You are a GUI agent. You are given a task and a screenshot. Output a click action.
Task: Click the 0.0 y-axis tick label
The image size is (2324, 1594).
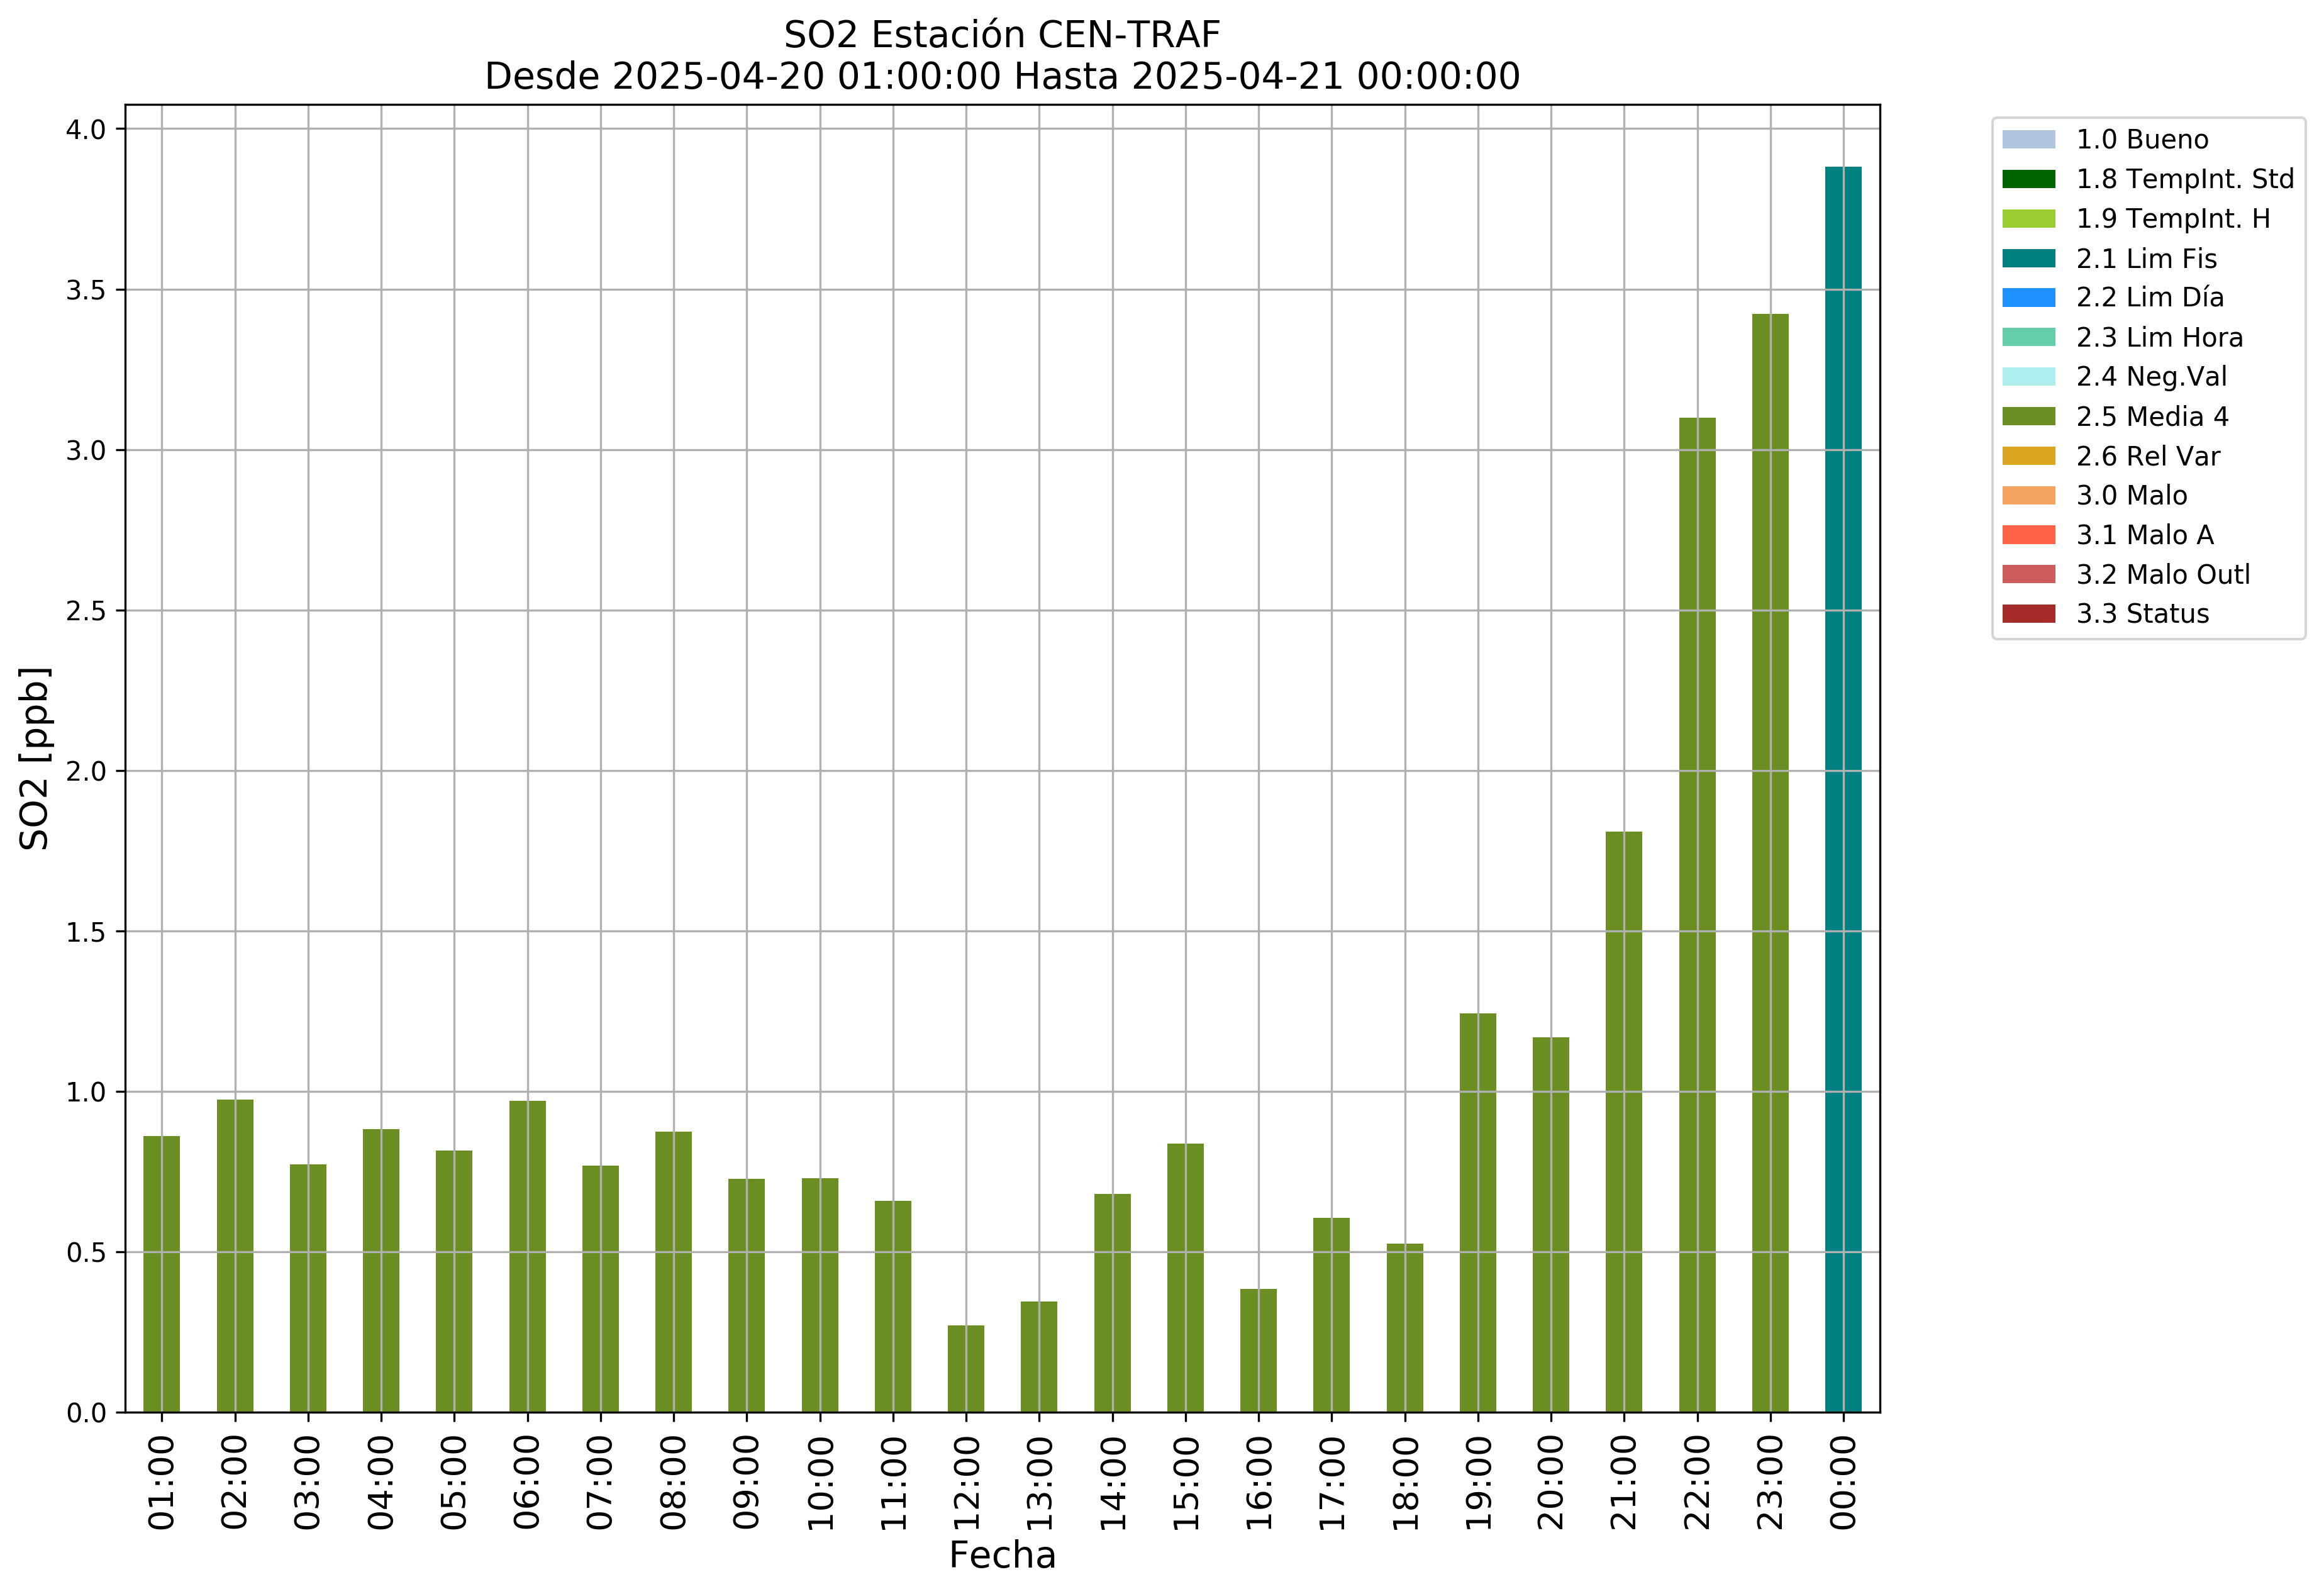(86, 1414)
